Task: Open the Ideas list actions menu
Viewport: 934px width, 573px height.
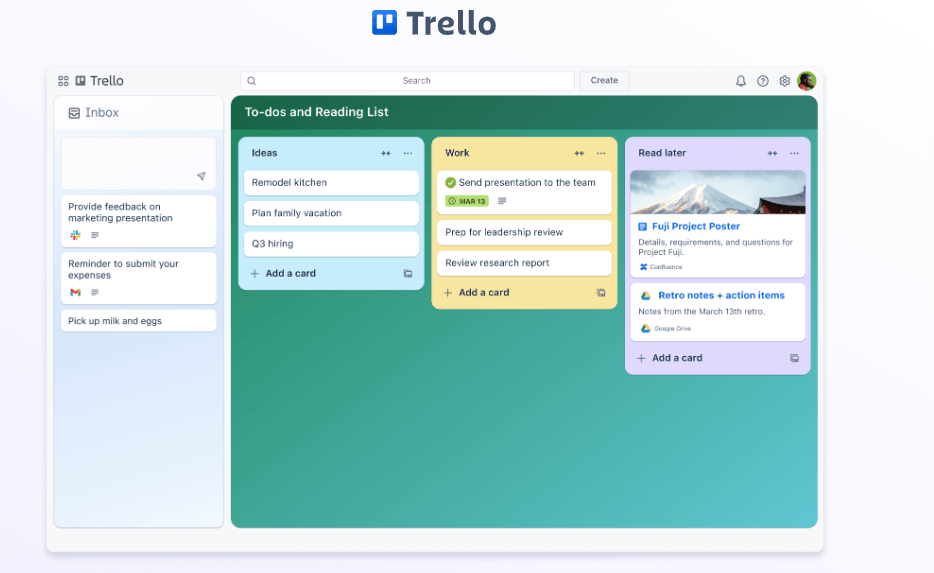Action: tap(408, 154)
